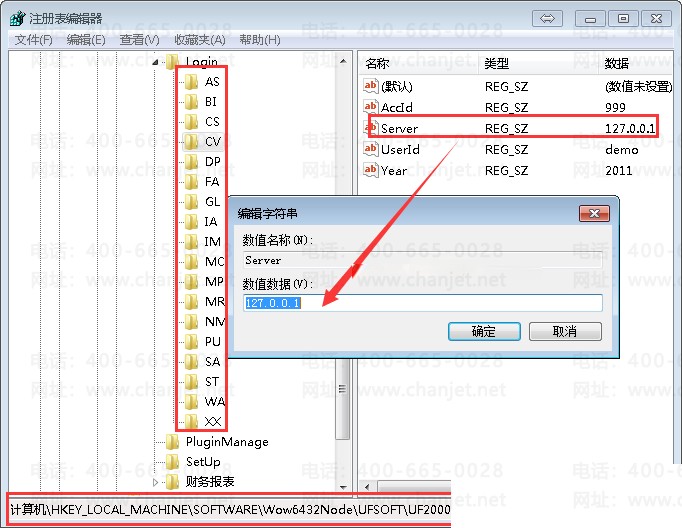Select the PU folder icon
This screenshot has width=682, height=528.
tap(191, 341)
